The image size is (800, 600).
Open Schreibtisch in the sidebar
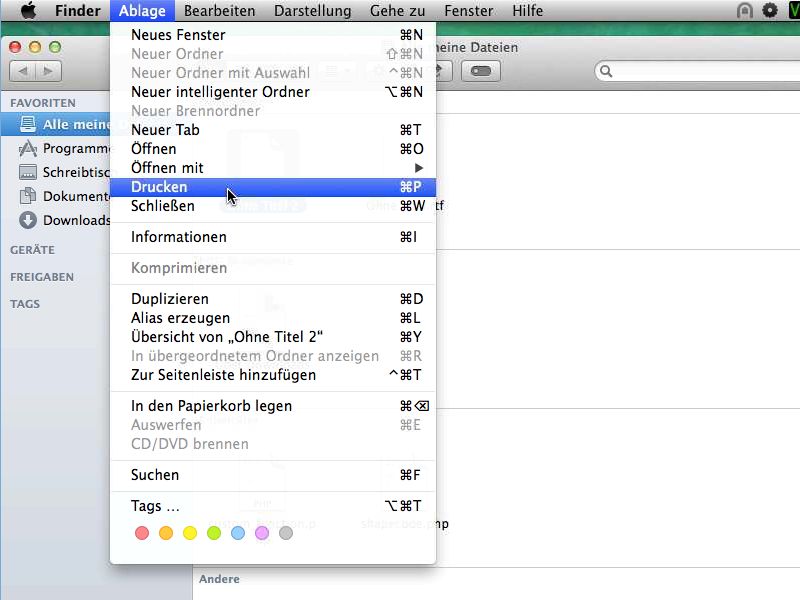55,172
